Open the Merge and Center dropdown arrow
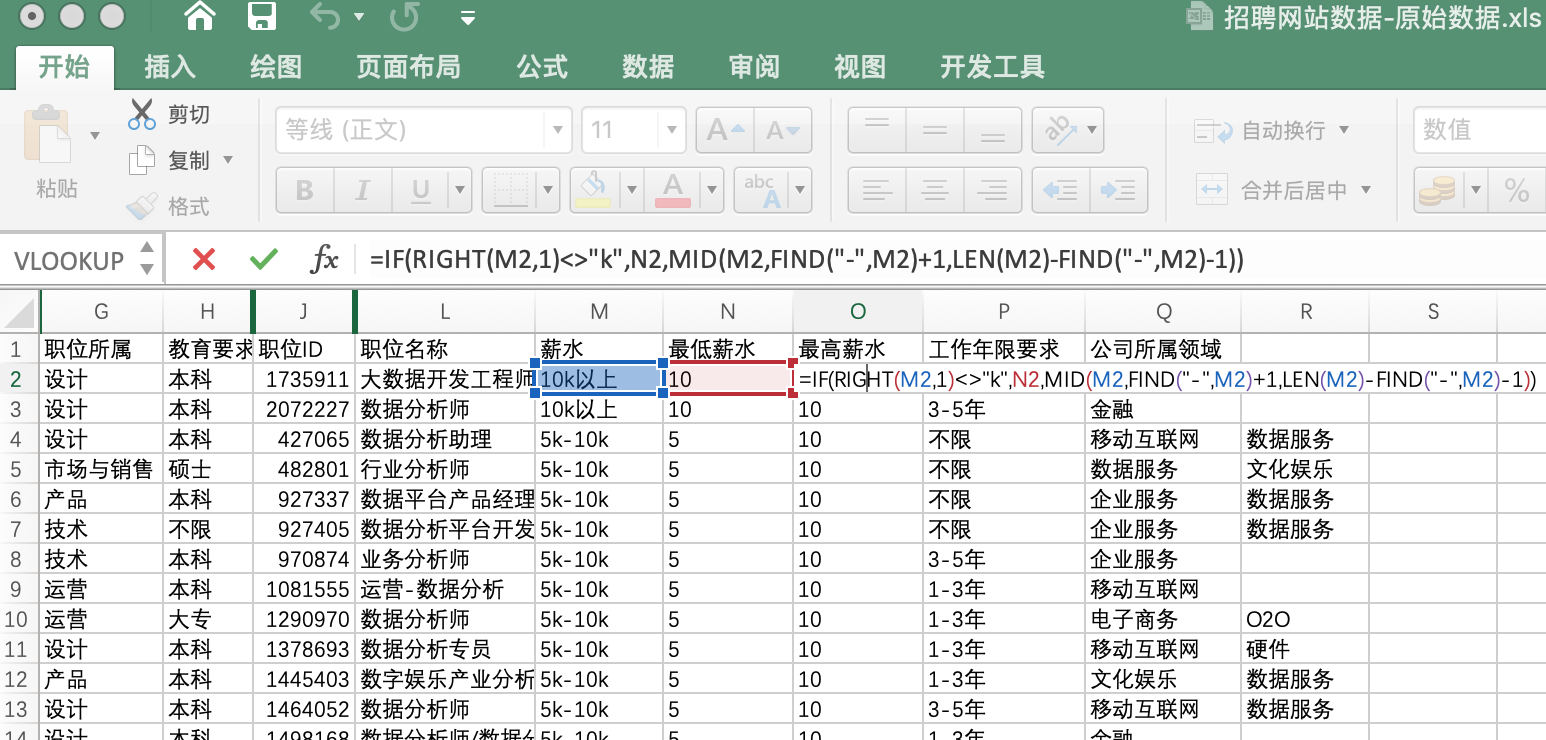Image resolution: width=1546 pixels, height=740 pixels. [1366, 190]
